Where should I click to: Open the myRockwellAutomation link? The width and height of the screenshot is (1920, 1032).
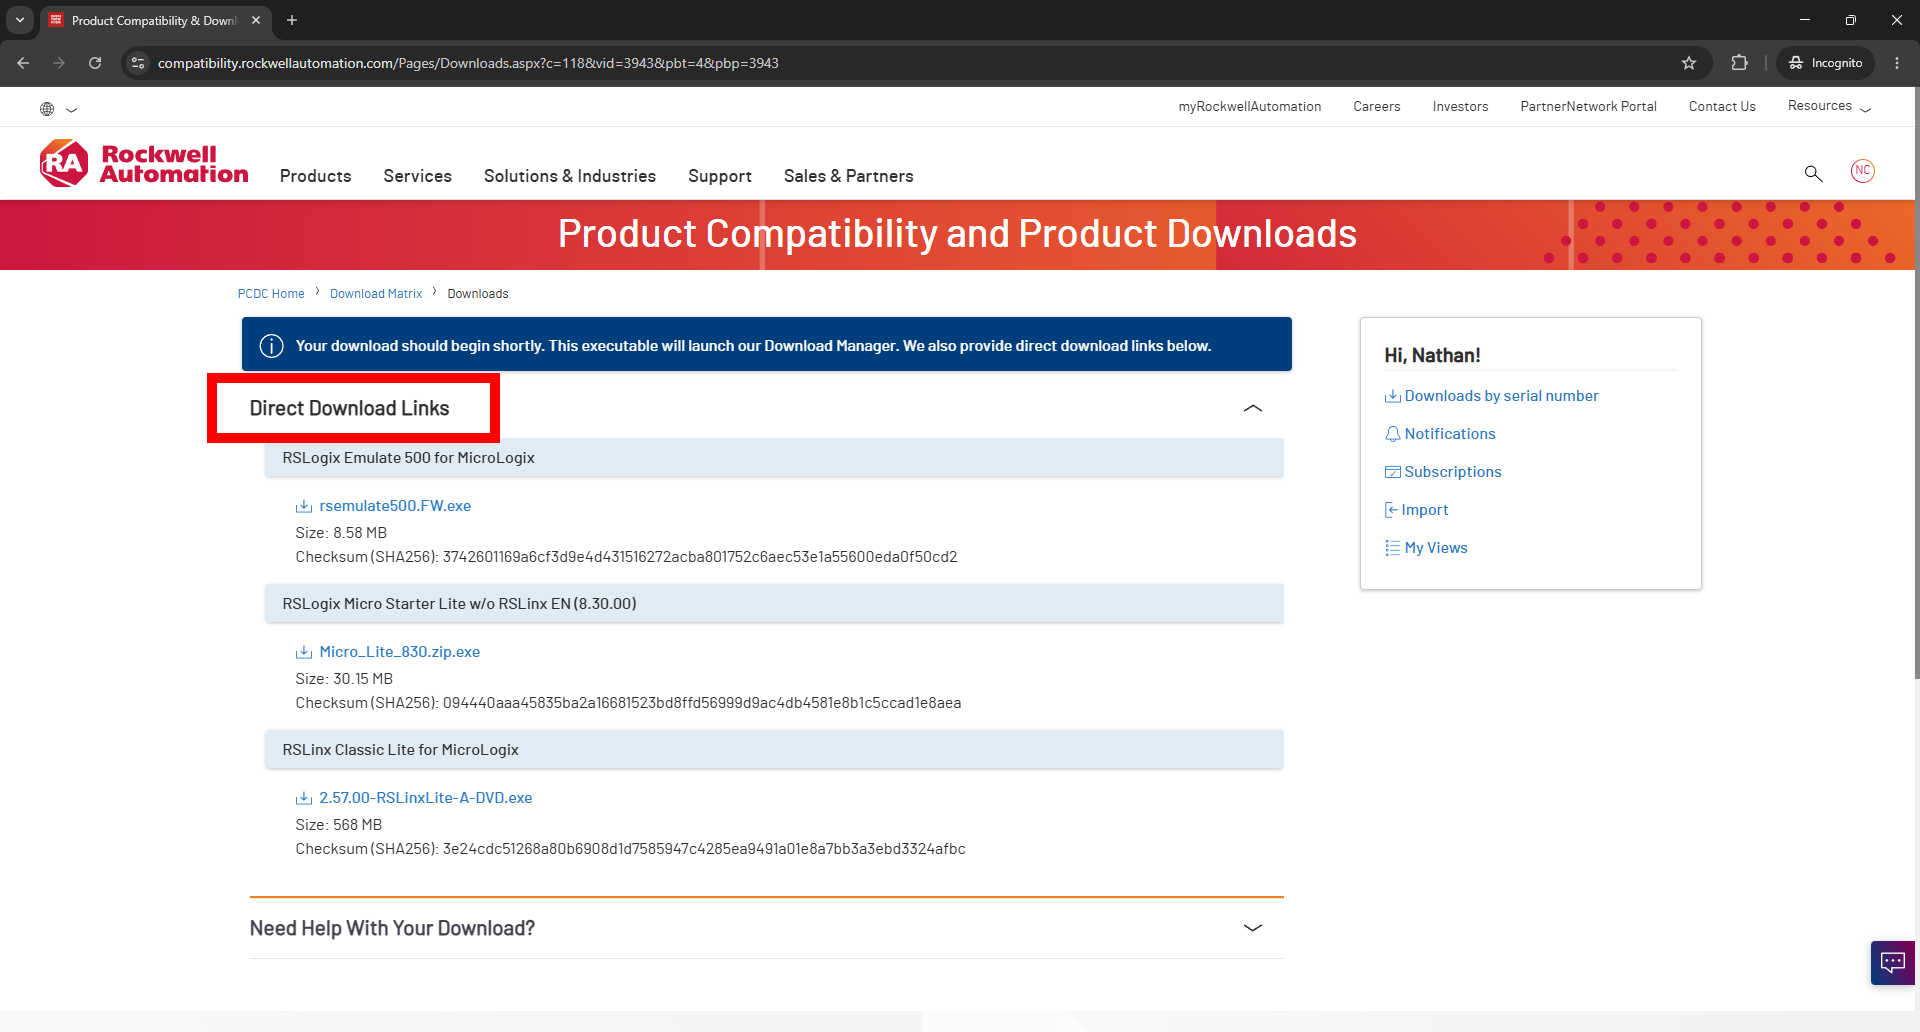(x=1250, y=106)
